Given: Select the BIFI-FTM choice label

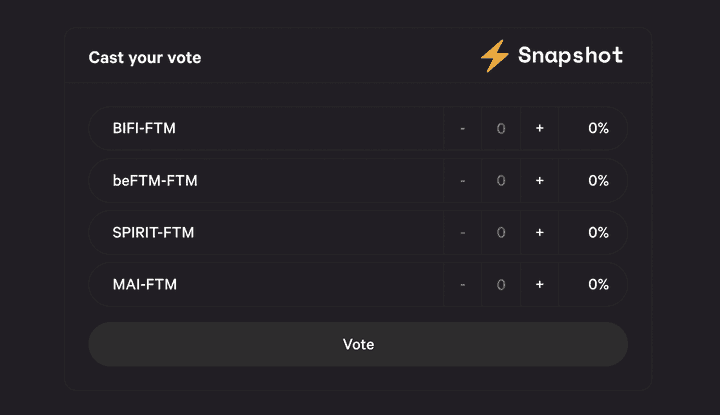Looking at the screenshot, I should 144,128.
